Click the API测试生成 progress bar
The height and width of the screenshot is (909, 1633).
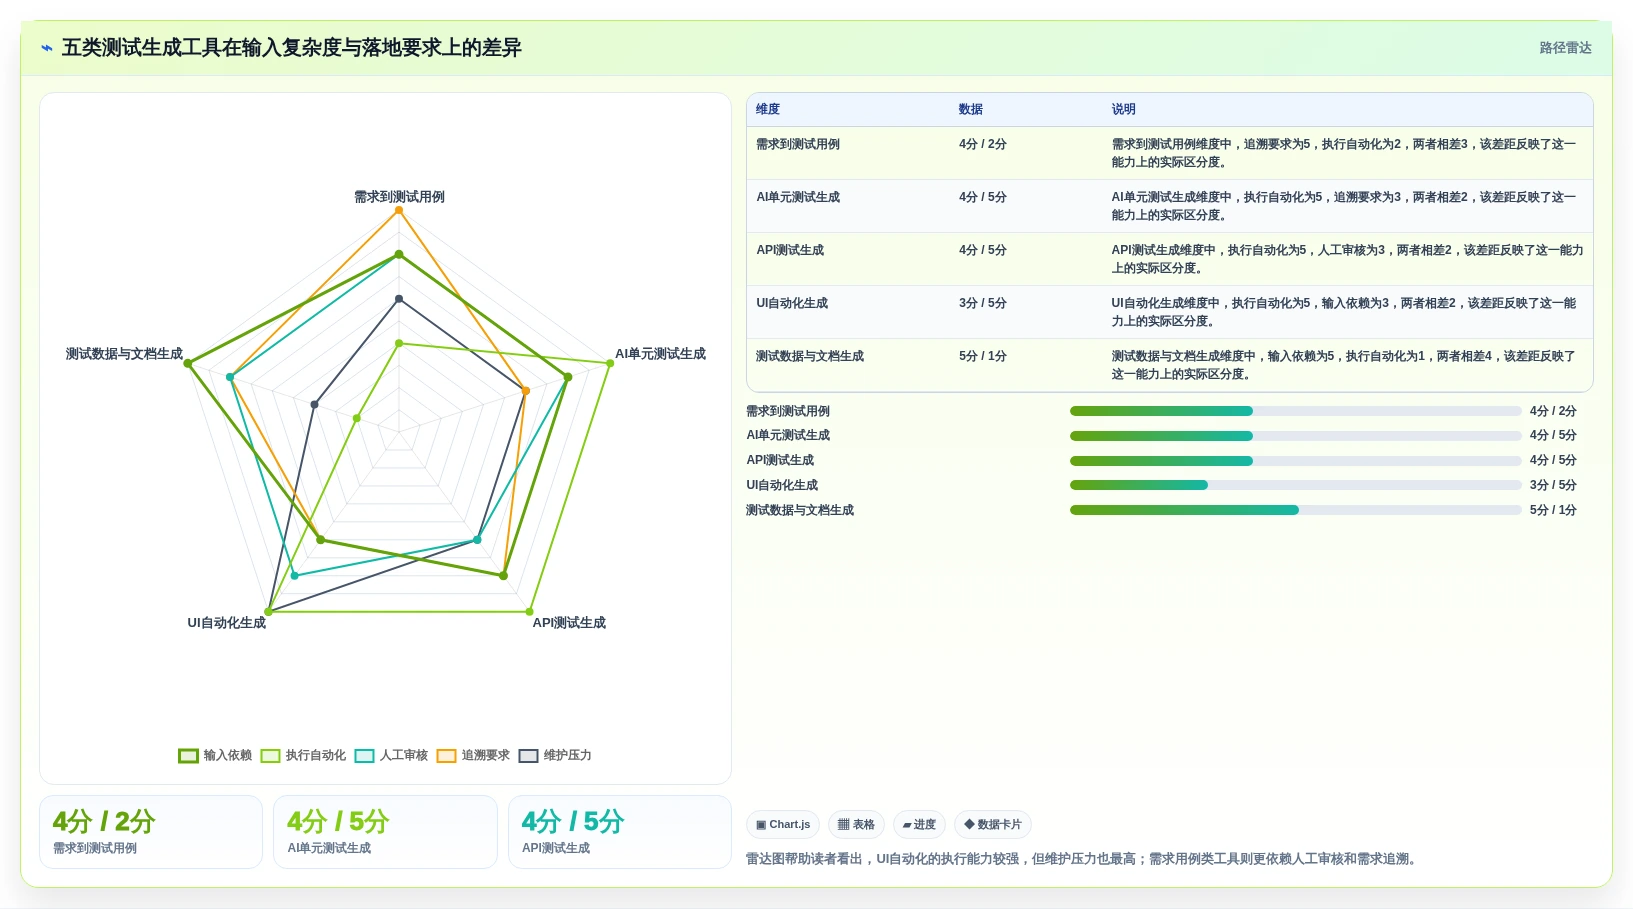click(1295, 461)
